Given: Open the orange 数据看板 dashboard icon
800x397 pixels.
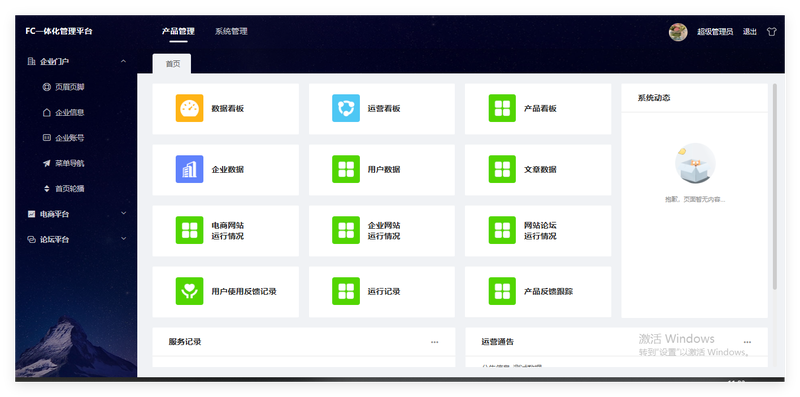Looking at the screenshot, I should pos(189,108).
